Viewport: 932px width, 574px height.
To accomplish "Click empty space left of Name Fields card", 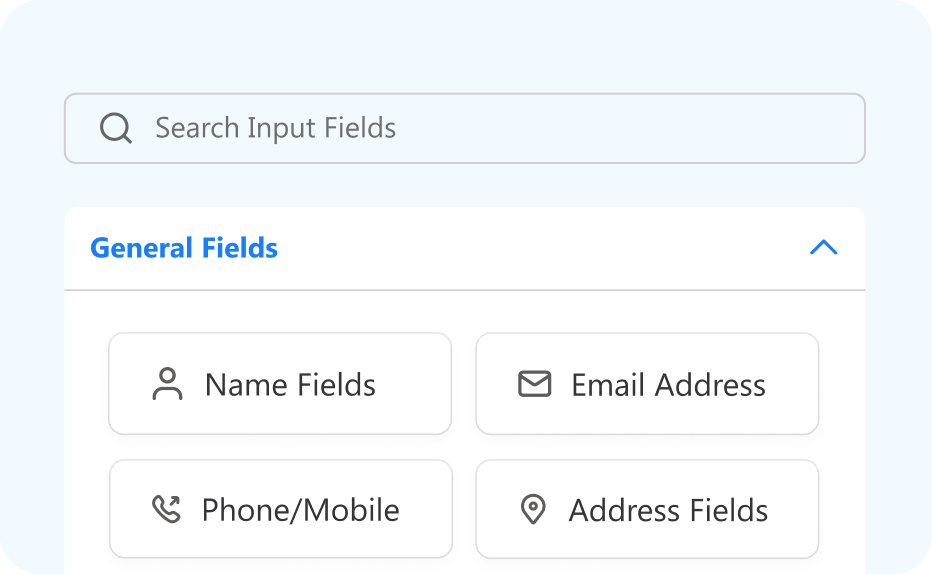I will [87, 384].
